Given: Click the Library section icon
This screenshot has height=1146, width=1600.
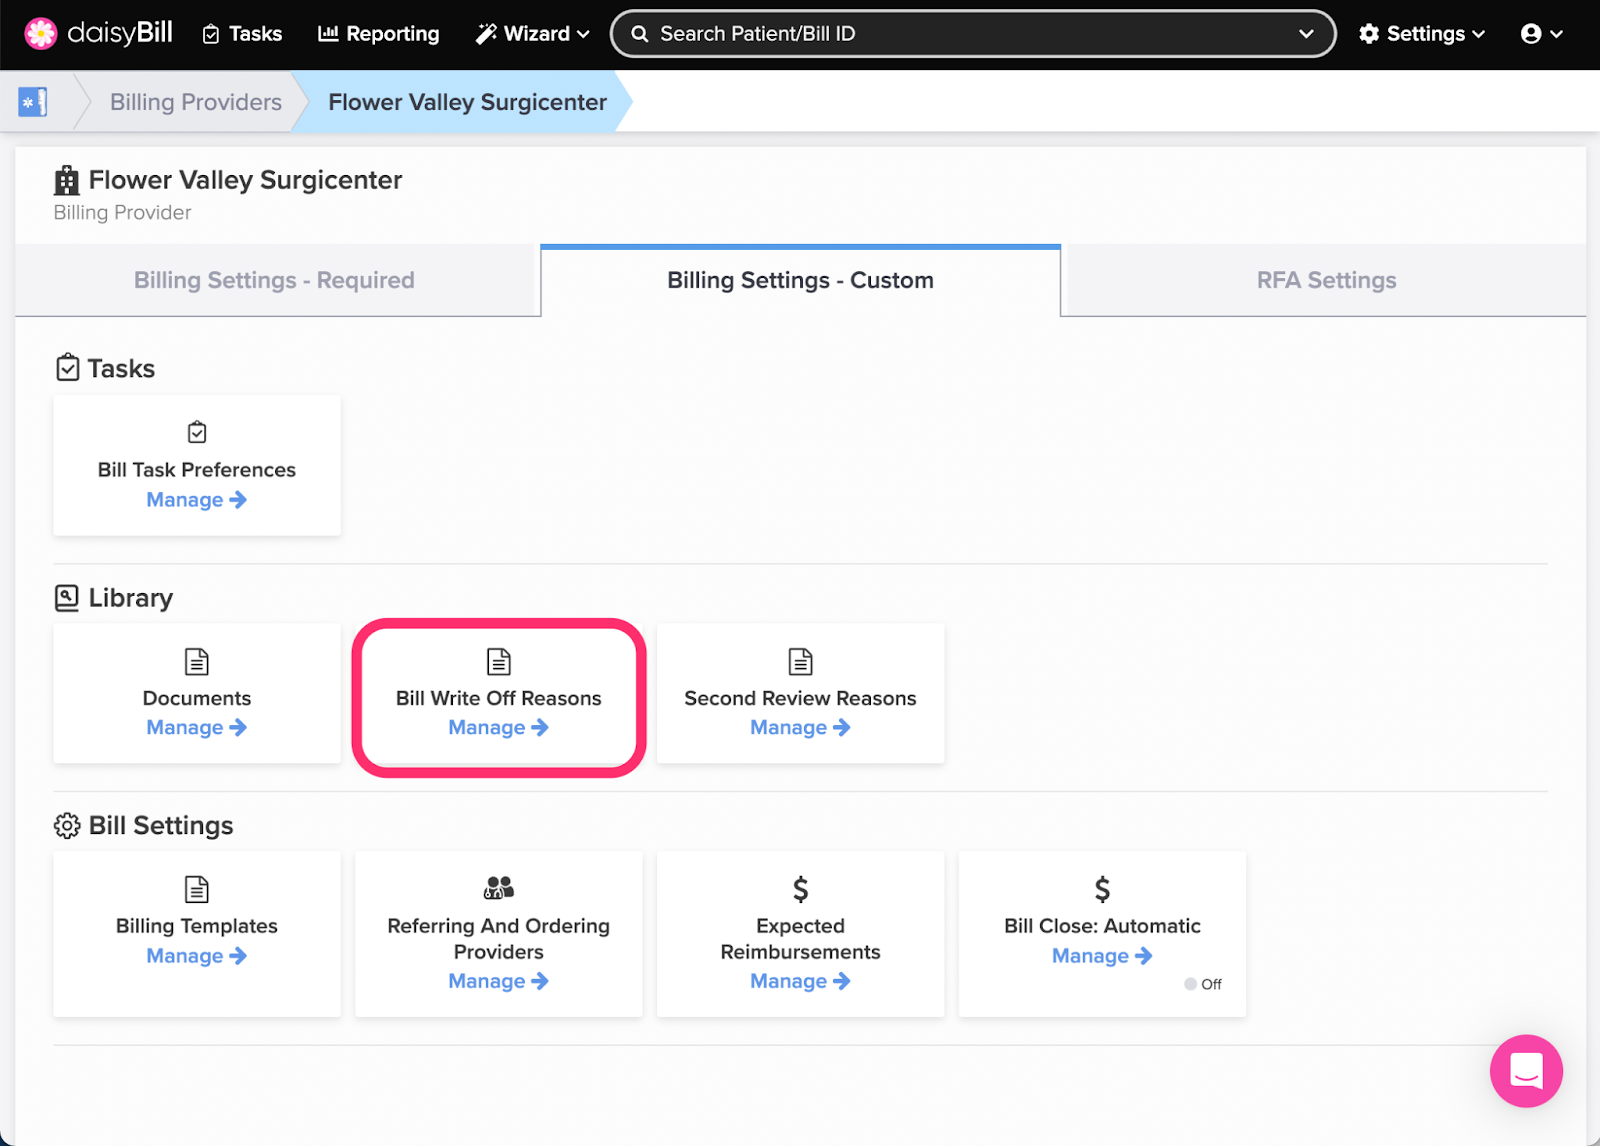Looking at the screenshot, I should (67, 598).
